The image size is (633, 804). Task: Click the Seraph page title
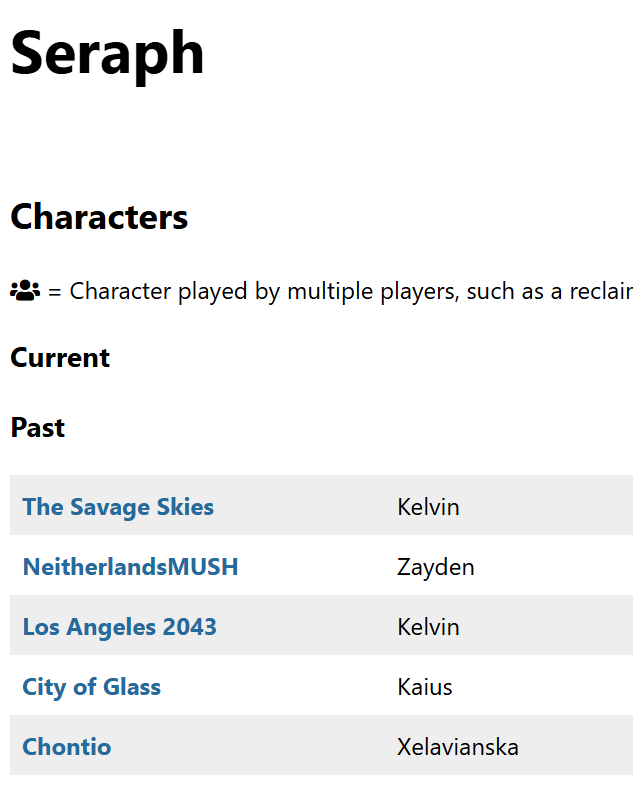pos(107,52)
